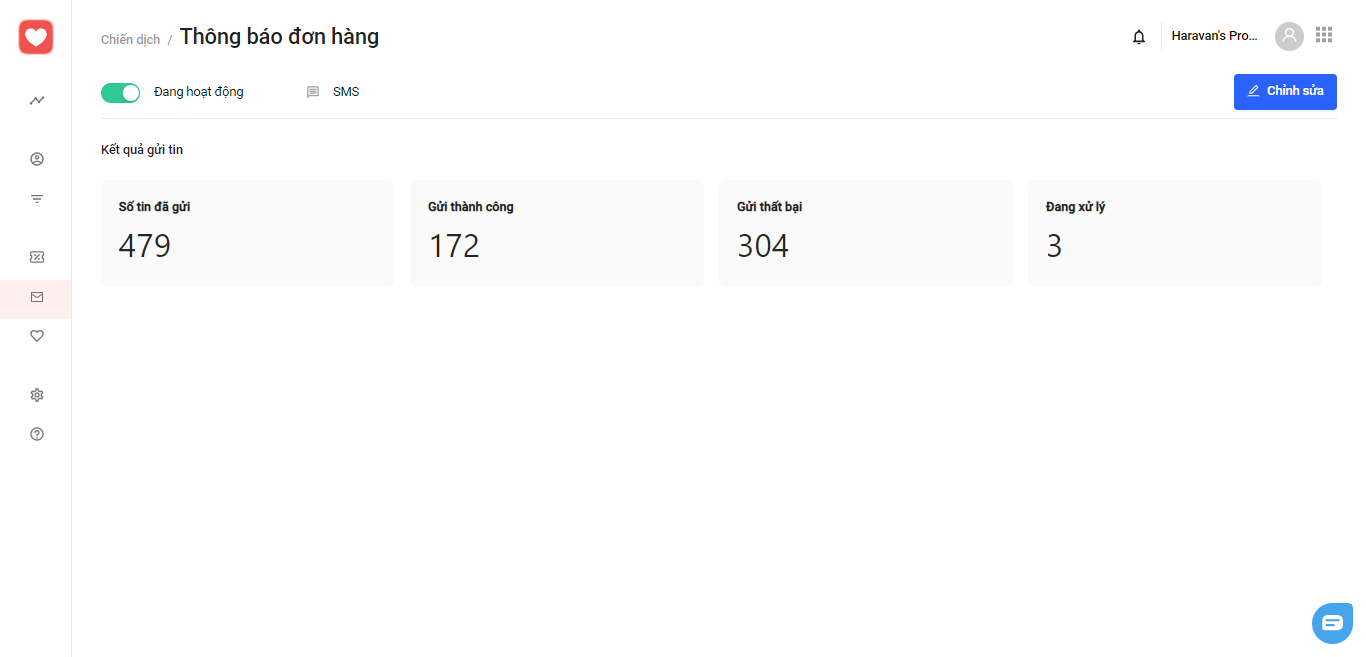Viewport: 1366px width, 657px height.
Task: Open the customers profile sidebar icon
Action: (37, 159)
